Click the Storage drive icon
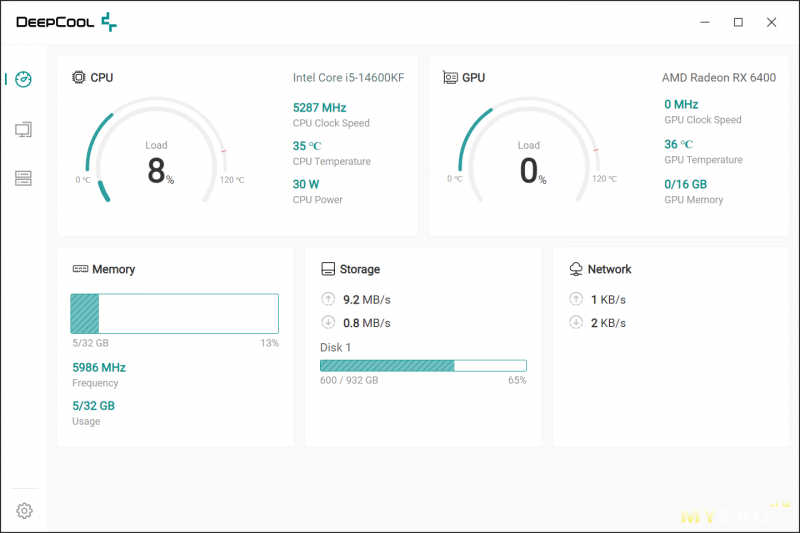Viewport: 800px width, 533px height. 328,269
